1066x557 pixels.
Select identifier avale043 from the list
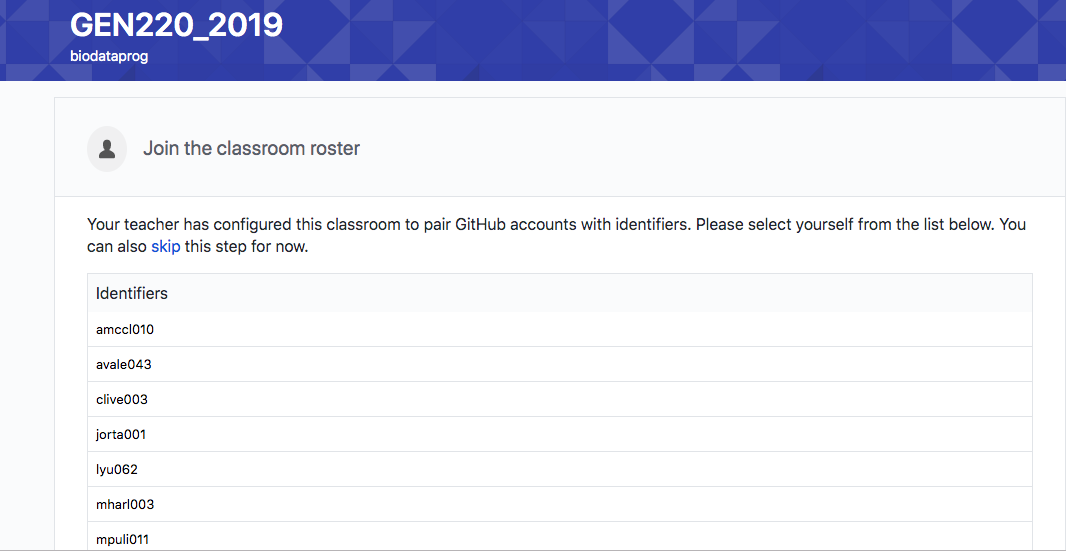124,364
